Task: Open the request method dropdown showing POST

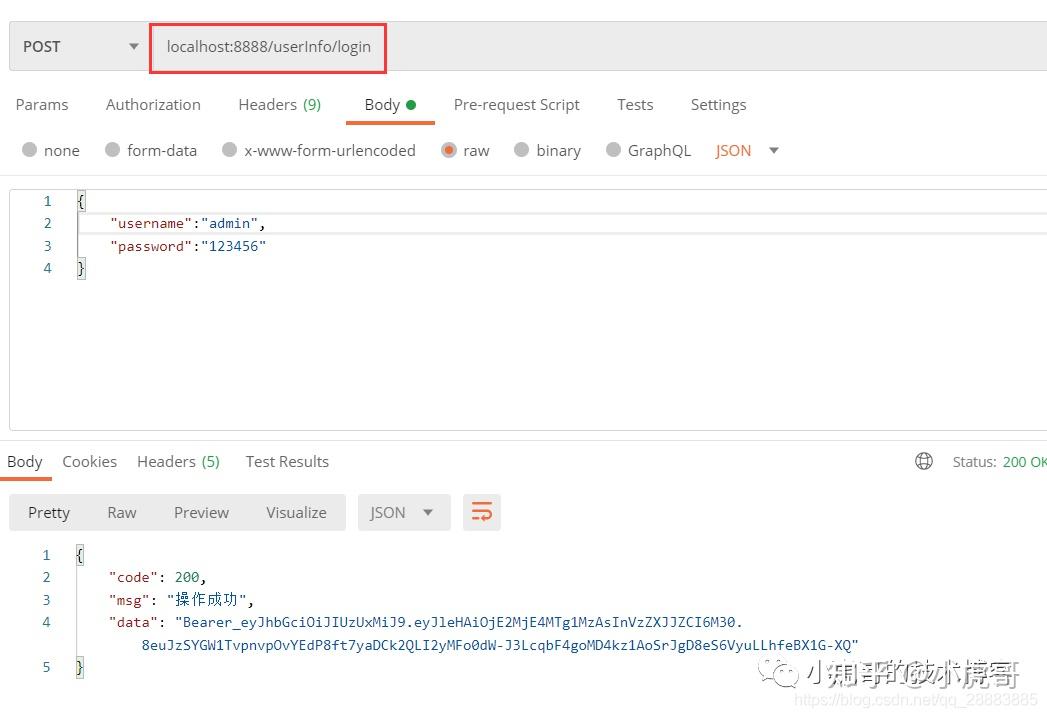Action: 75,46
